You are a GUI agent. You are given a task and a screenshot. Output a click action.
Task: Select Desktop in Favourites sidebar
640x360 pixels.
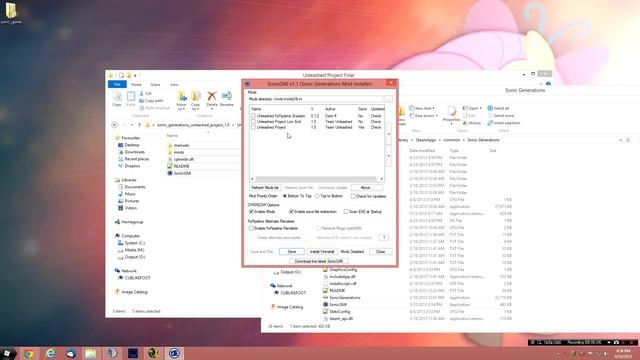(x=129, y=145)
